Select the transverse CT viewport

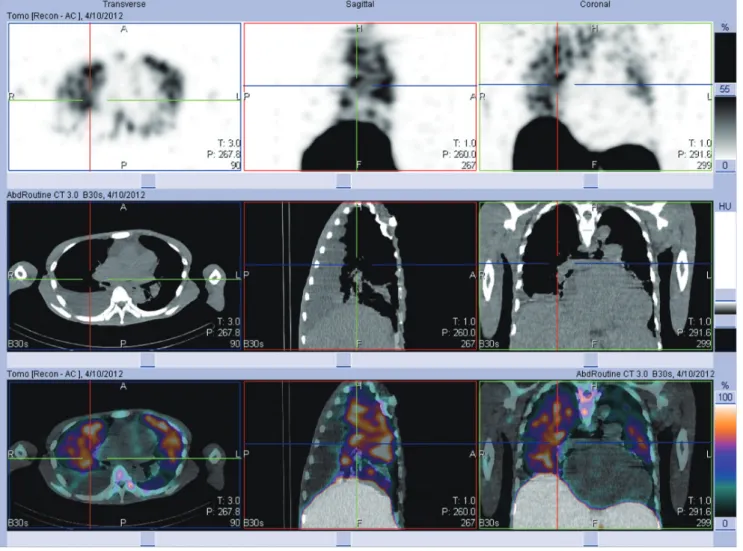(125, 276)
